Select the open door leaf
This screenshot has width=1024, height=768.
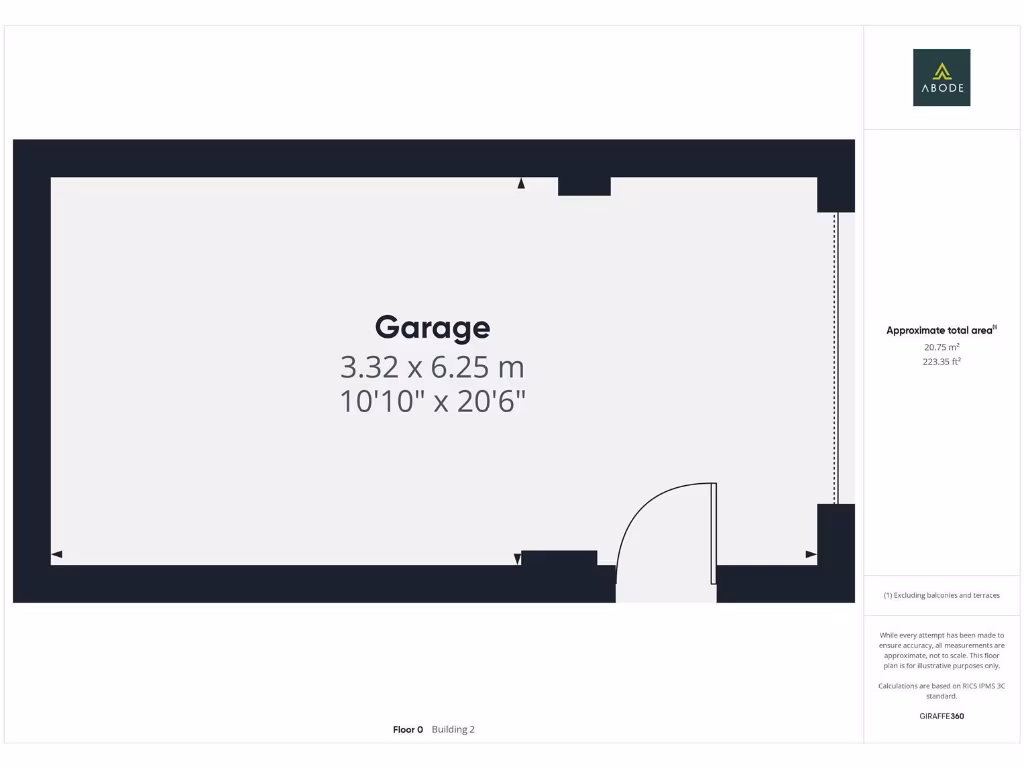click(x=713, y=534)
